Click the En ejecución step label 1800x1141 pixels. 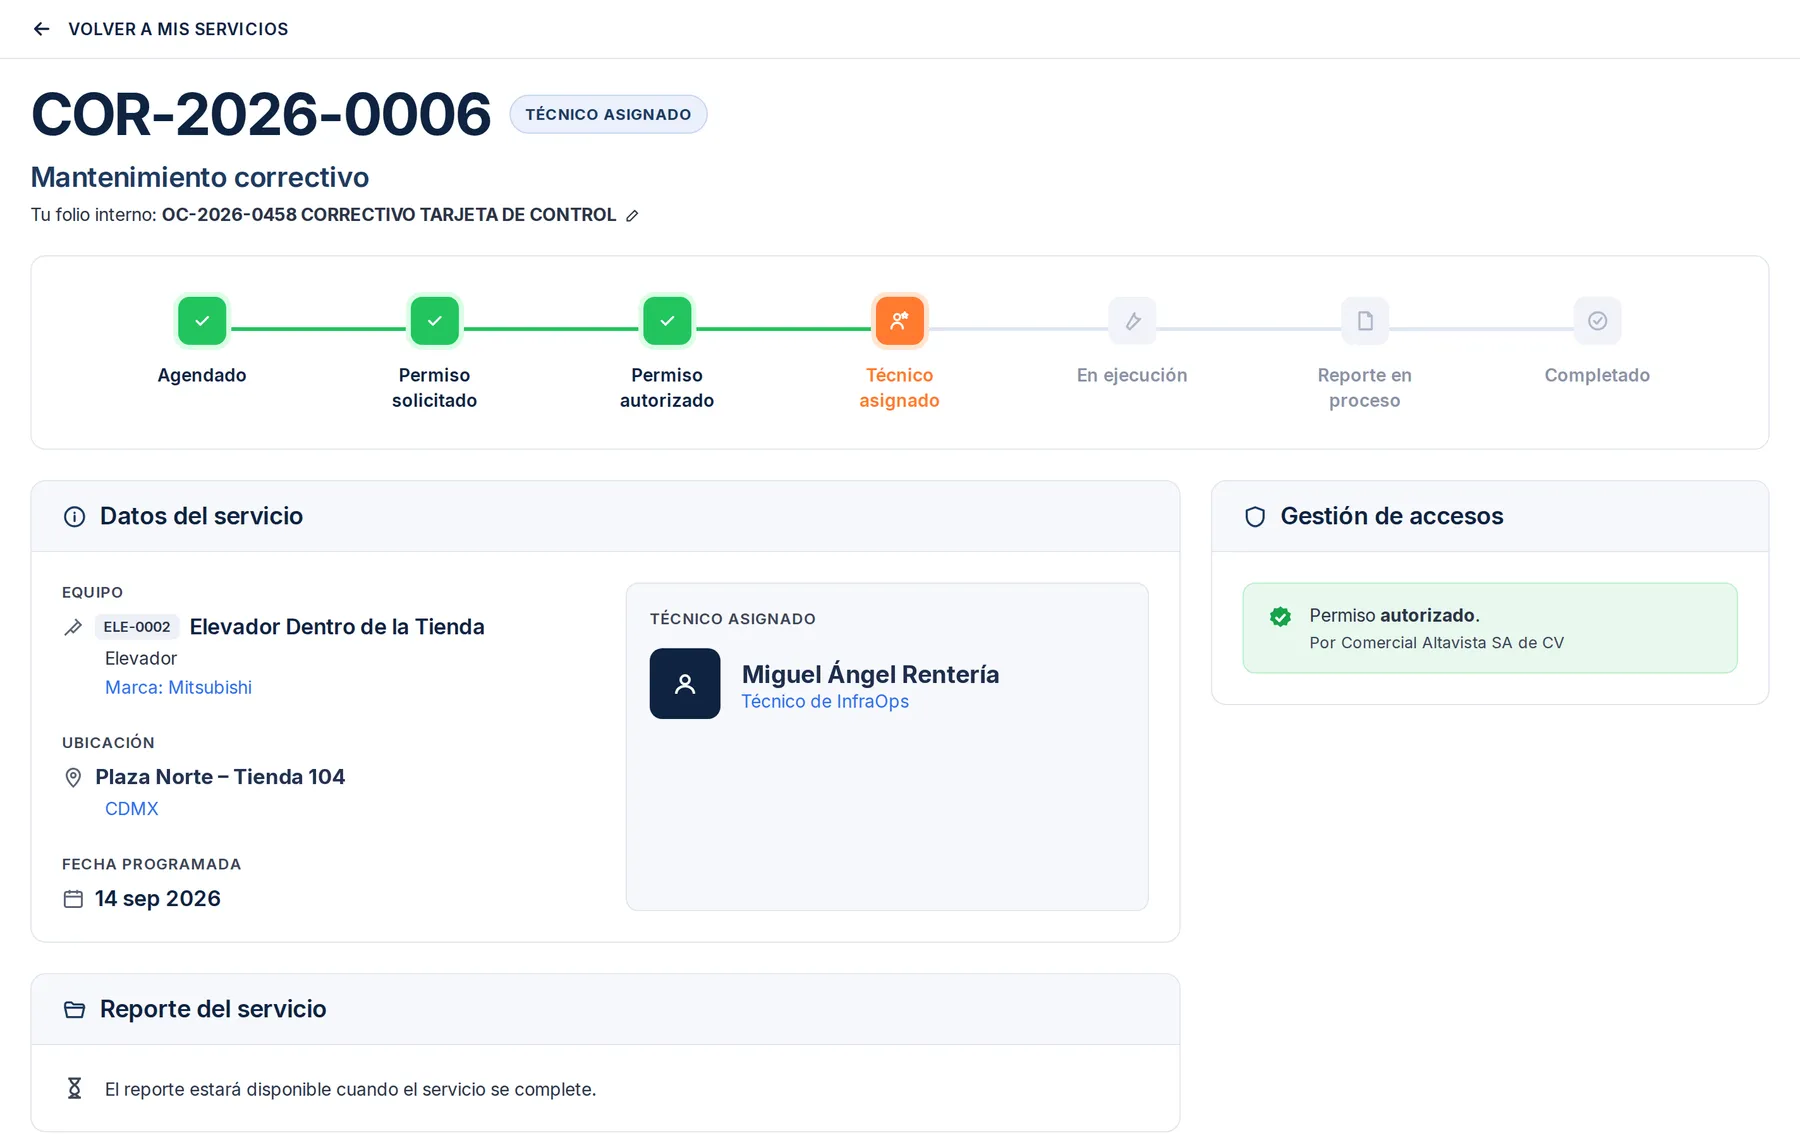[1132, 376]
